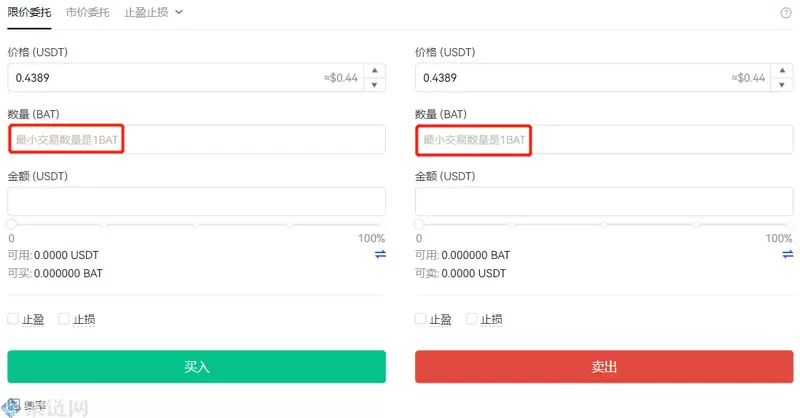Image resolution: width=800 pixels, height=418 pixels.
Task: Swap available balance units in the buy panel
Action: click(x=380, y=254)
